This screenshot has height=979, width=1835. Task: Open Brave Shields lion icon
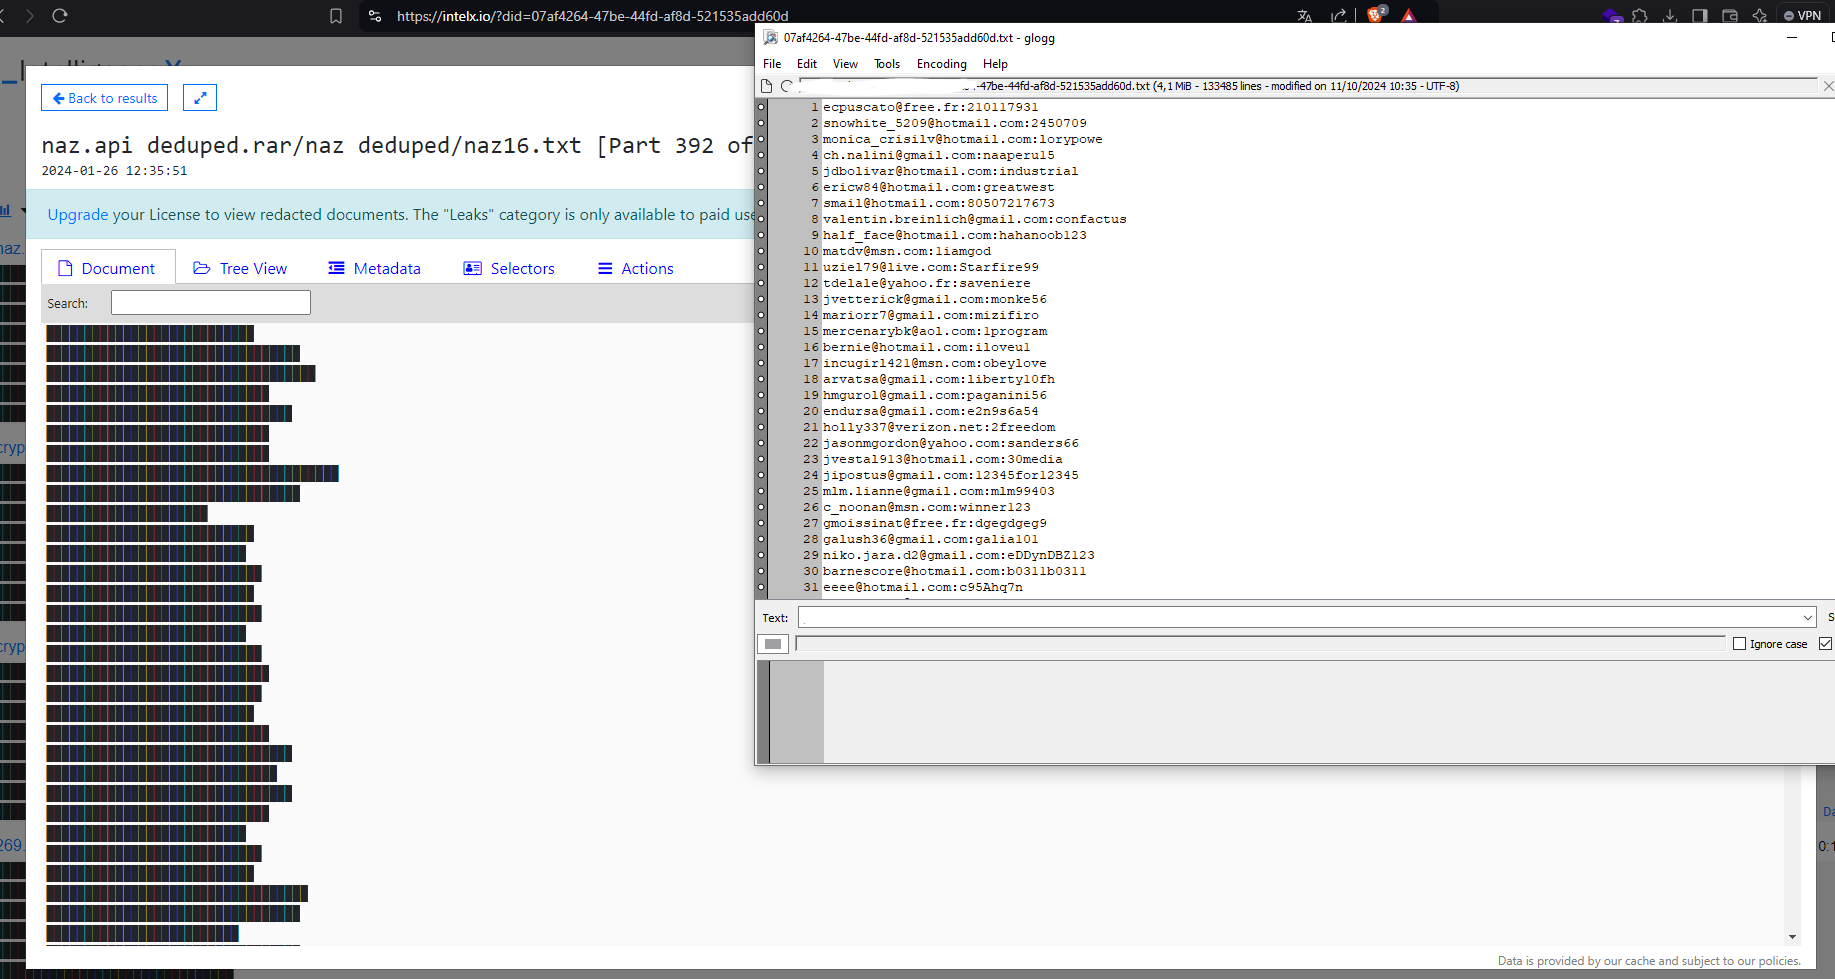pyautogui.click(x=1376, y=15)
